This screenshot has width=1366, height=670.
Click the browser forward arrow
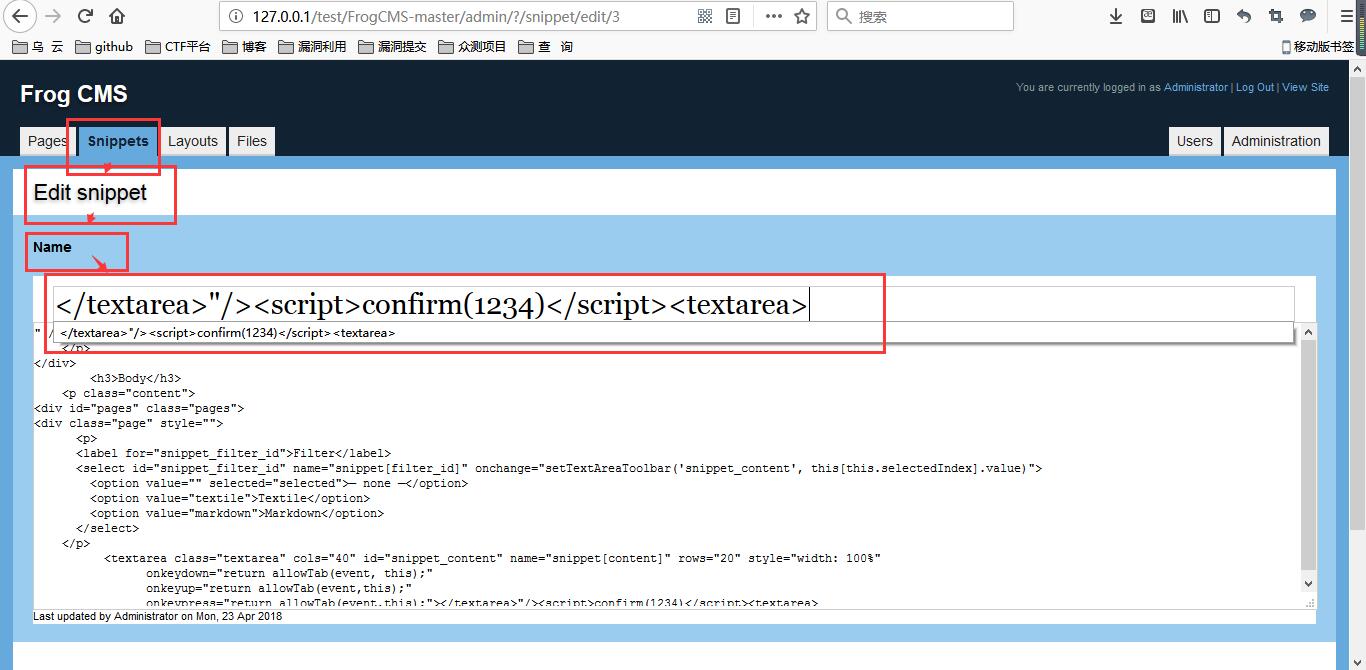click(53, 16)
